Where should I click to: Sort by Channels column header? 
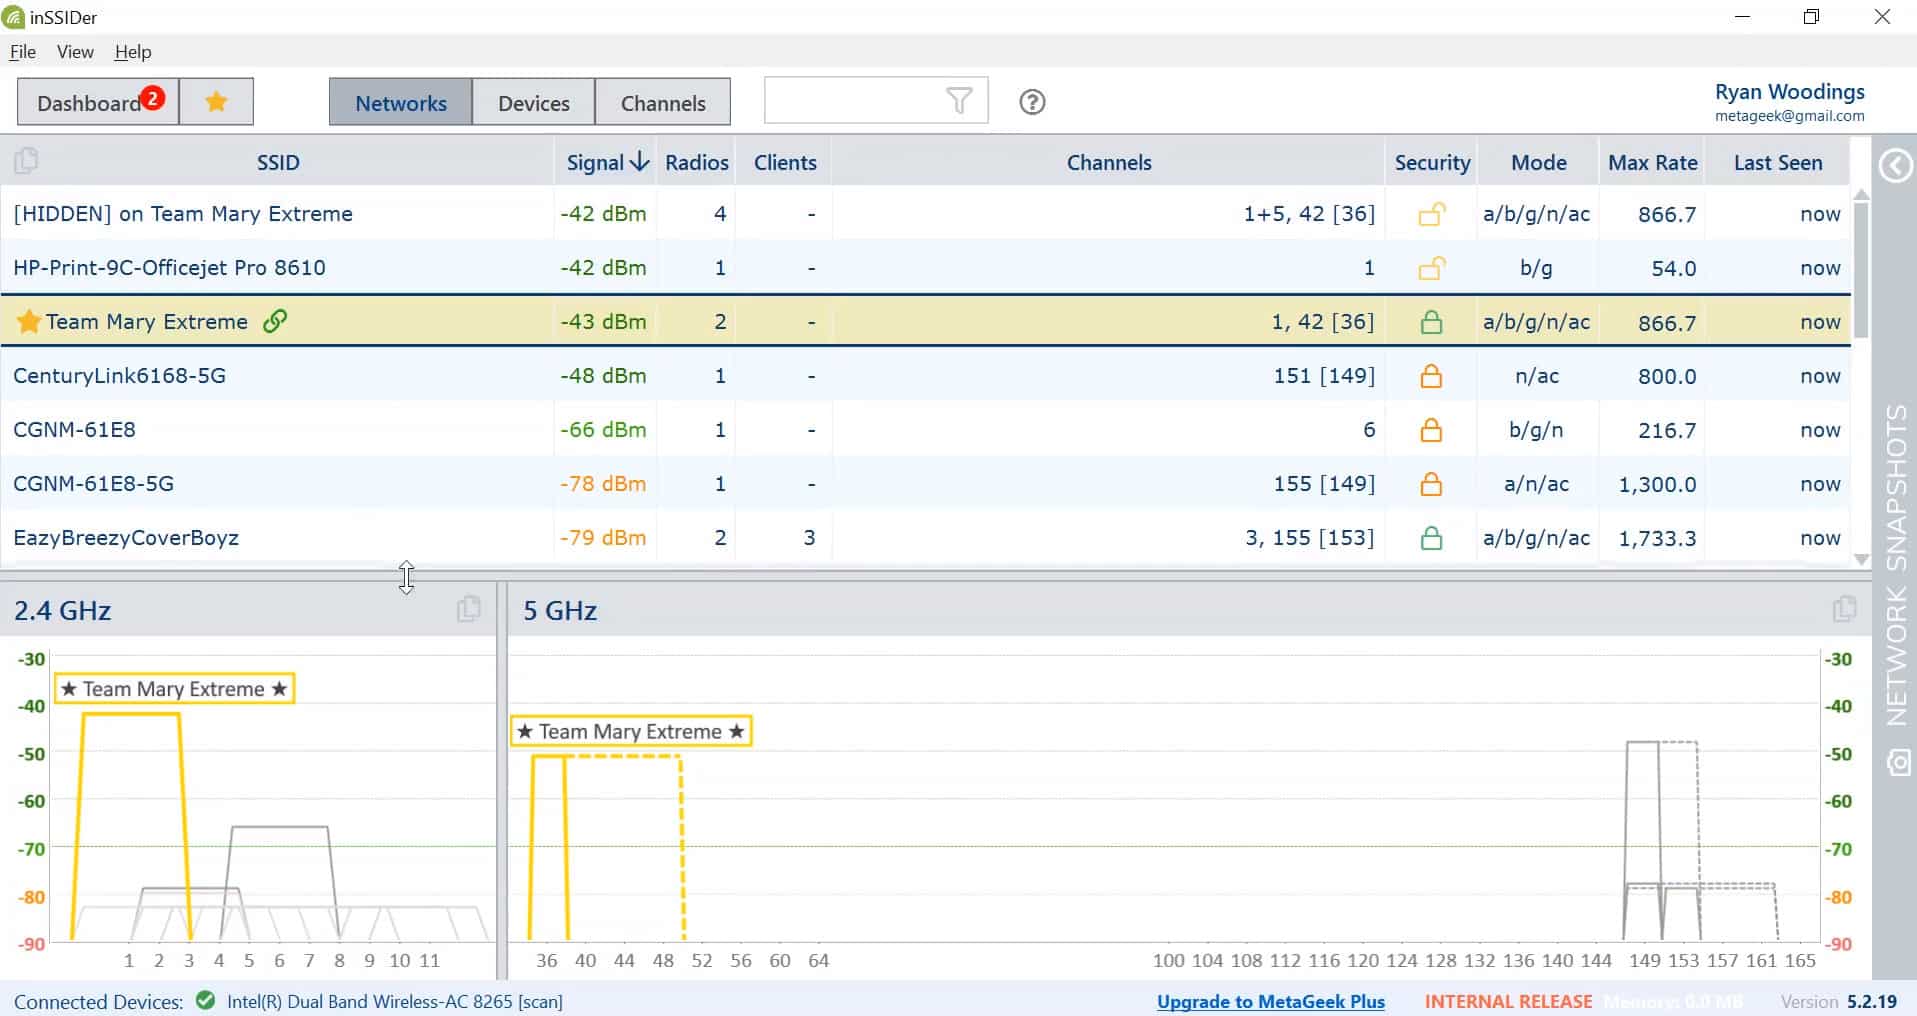click(1109, 162)
